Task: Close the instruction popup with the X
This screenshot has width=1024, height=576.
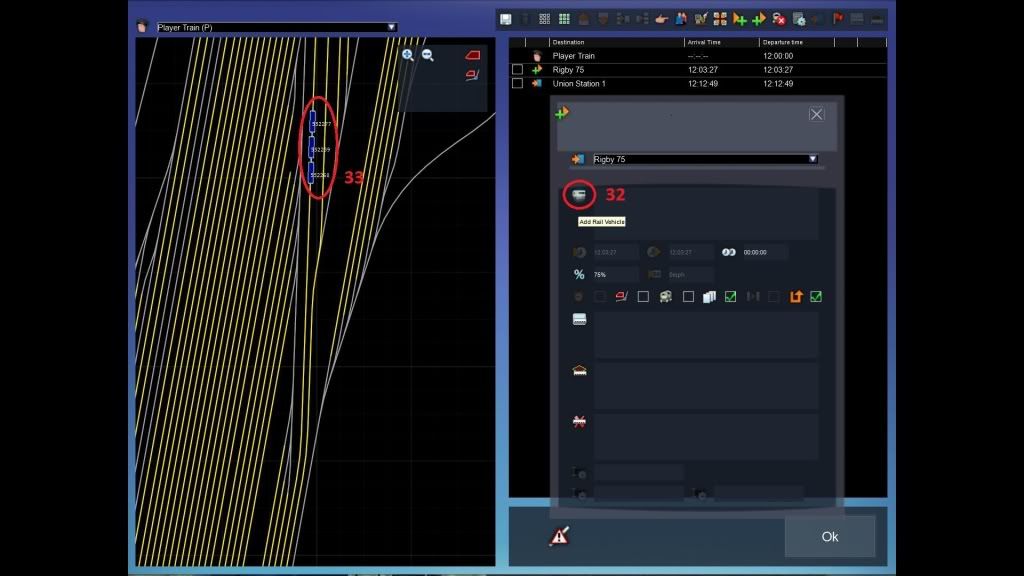Action: (x=816, y=114)
